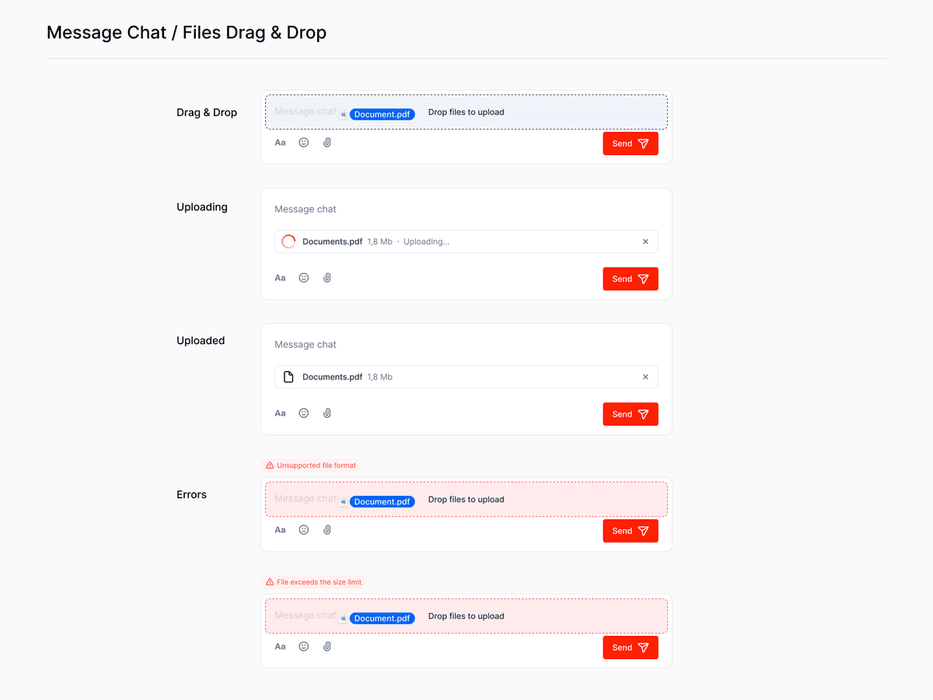This screenshot has height=700, width=933.
Task: Cancel the uploading Documents.pdf file
Action: click(x=646, y=242)
